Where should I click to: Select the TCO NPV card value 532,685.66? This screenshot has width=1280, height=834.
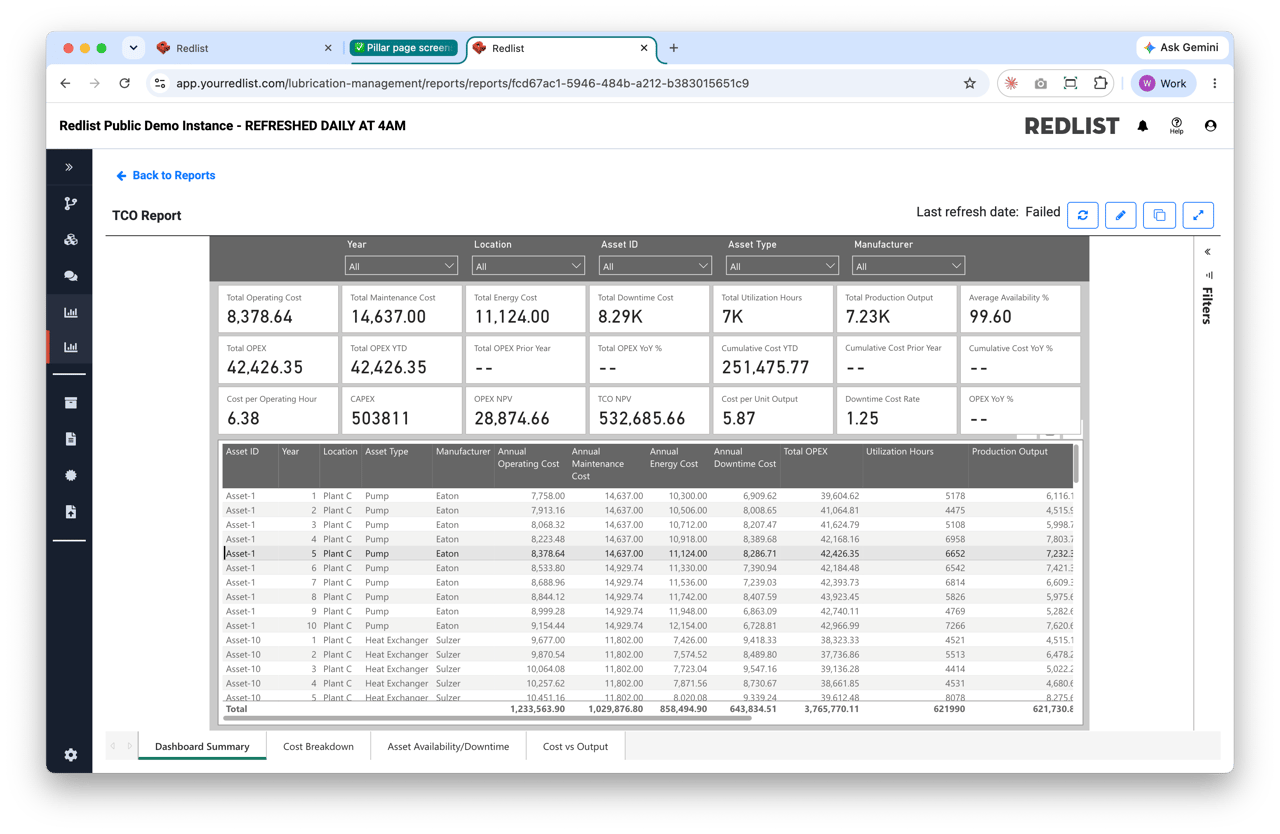pos(641,418)
